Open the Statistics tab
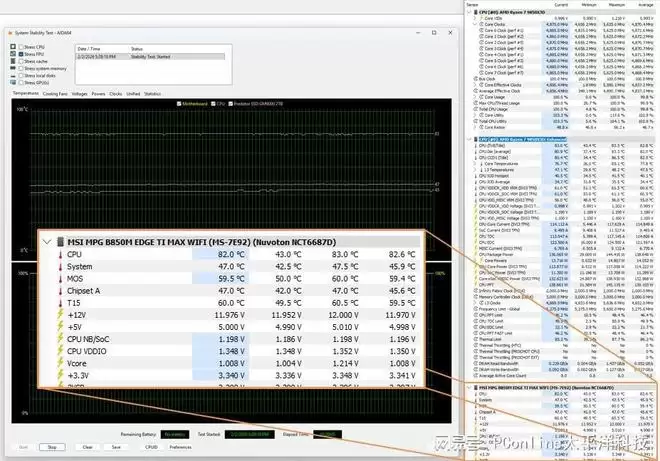 pyautogui.click(x=152, y=93)
